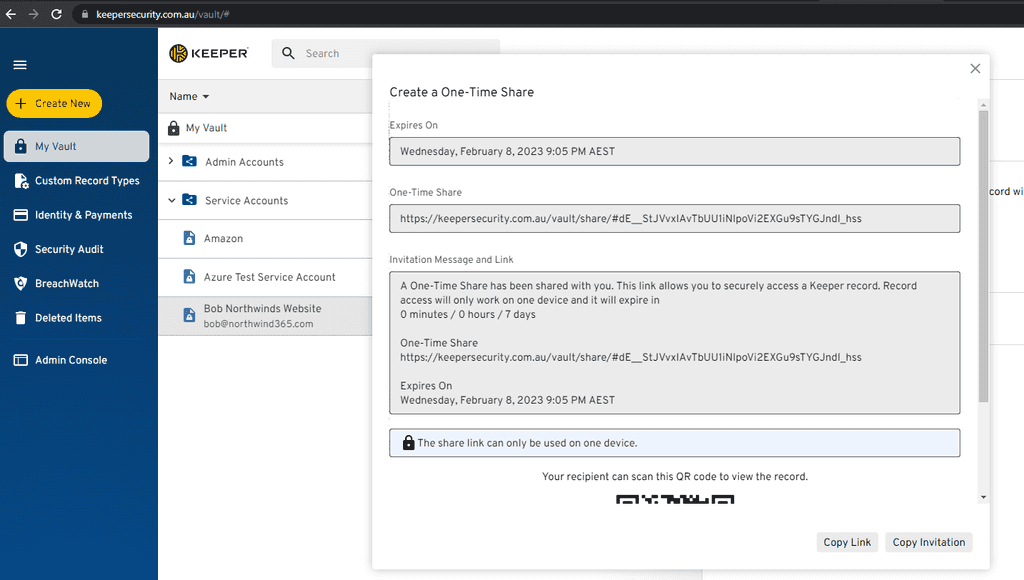Image resolution: width=1024 pixels, height=580 pixels.
Task: Click the yellow Create New button
Action: [54, 103]
